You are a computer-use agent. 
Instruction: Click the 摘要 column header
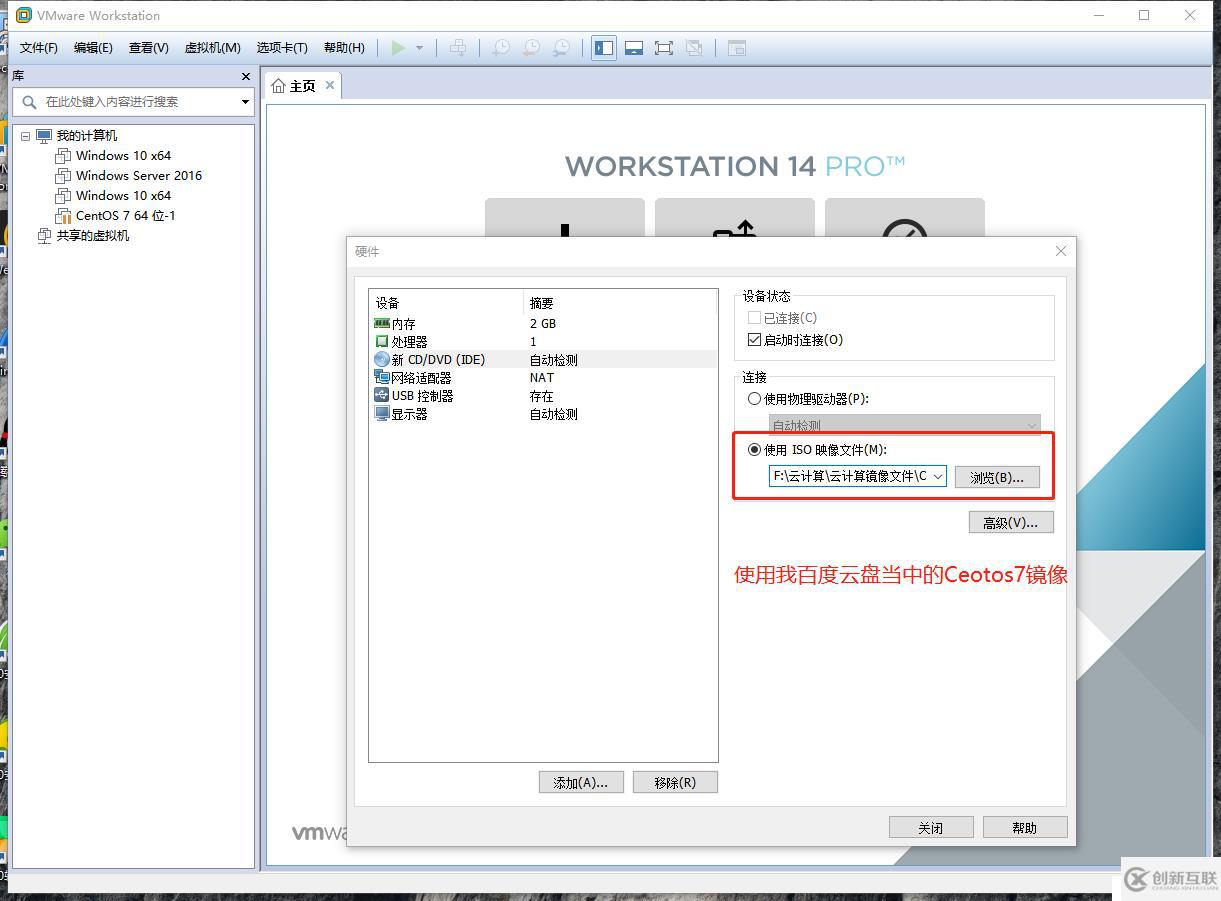[621, 303]
